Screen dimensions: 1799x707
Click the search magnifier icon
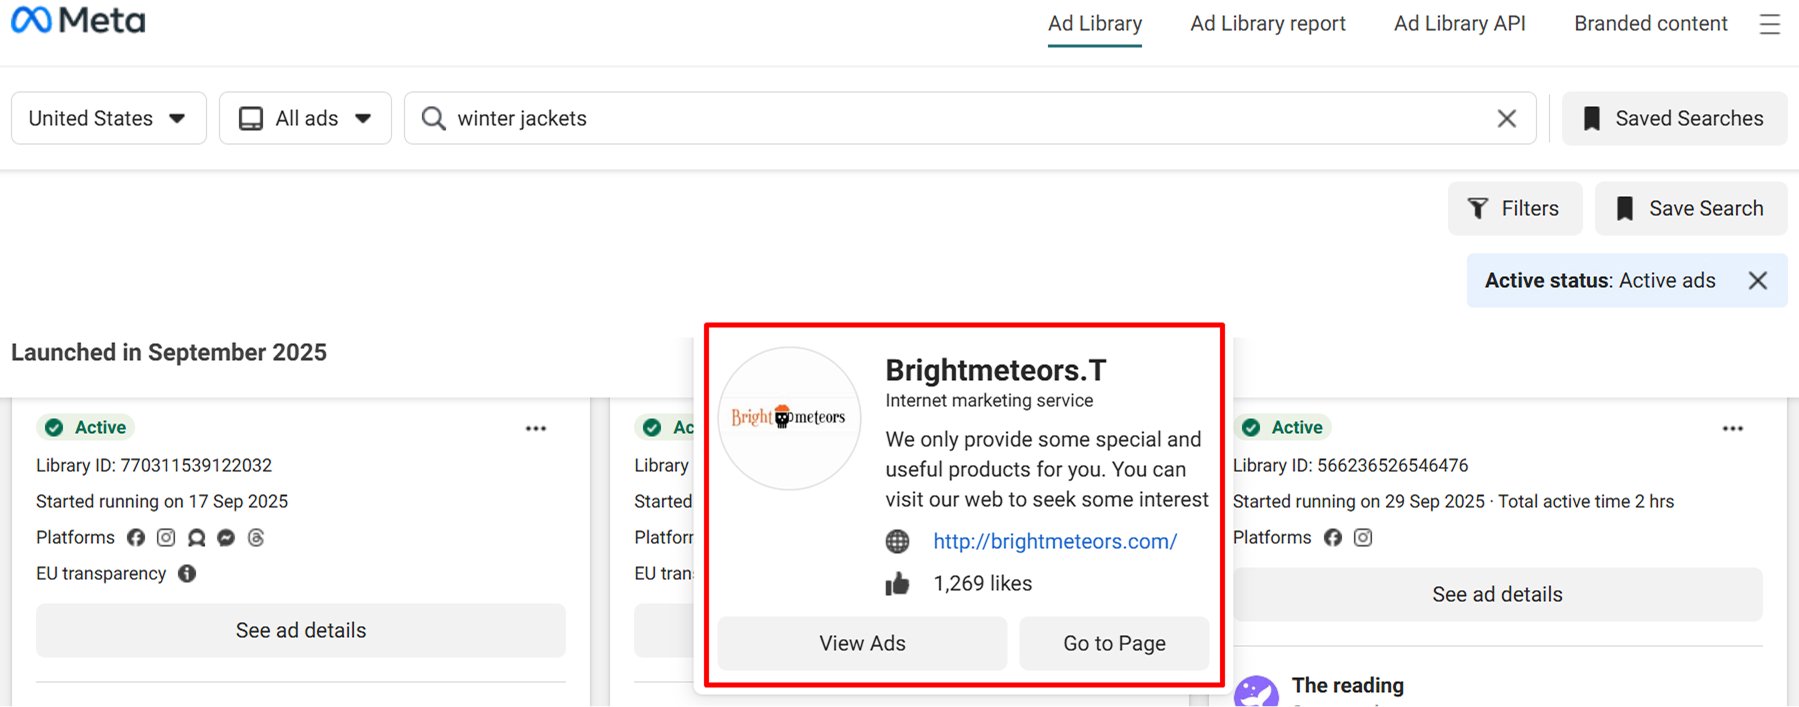point(433,119)
